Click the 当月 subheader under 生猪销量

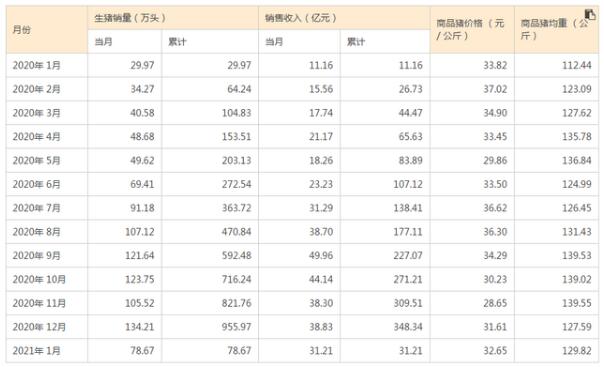click(x=103, y=42)
